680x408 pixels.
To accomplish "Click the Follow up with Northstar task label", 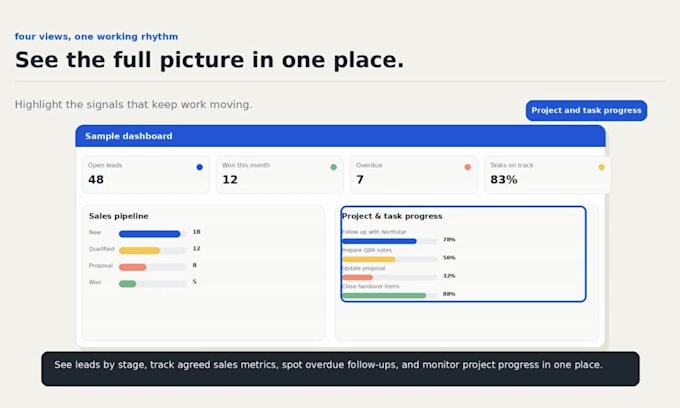I will pos(374,232).
